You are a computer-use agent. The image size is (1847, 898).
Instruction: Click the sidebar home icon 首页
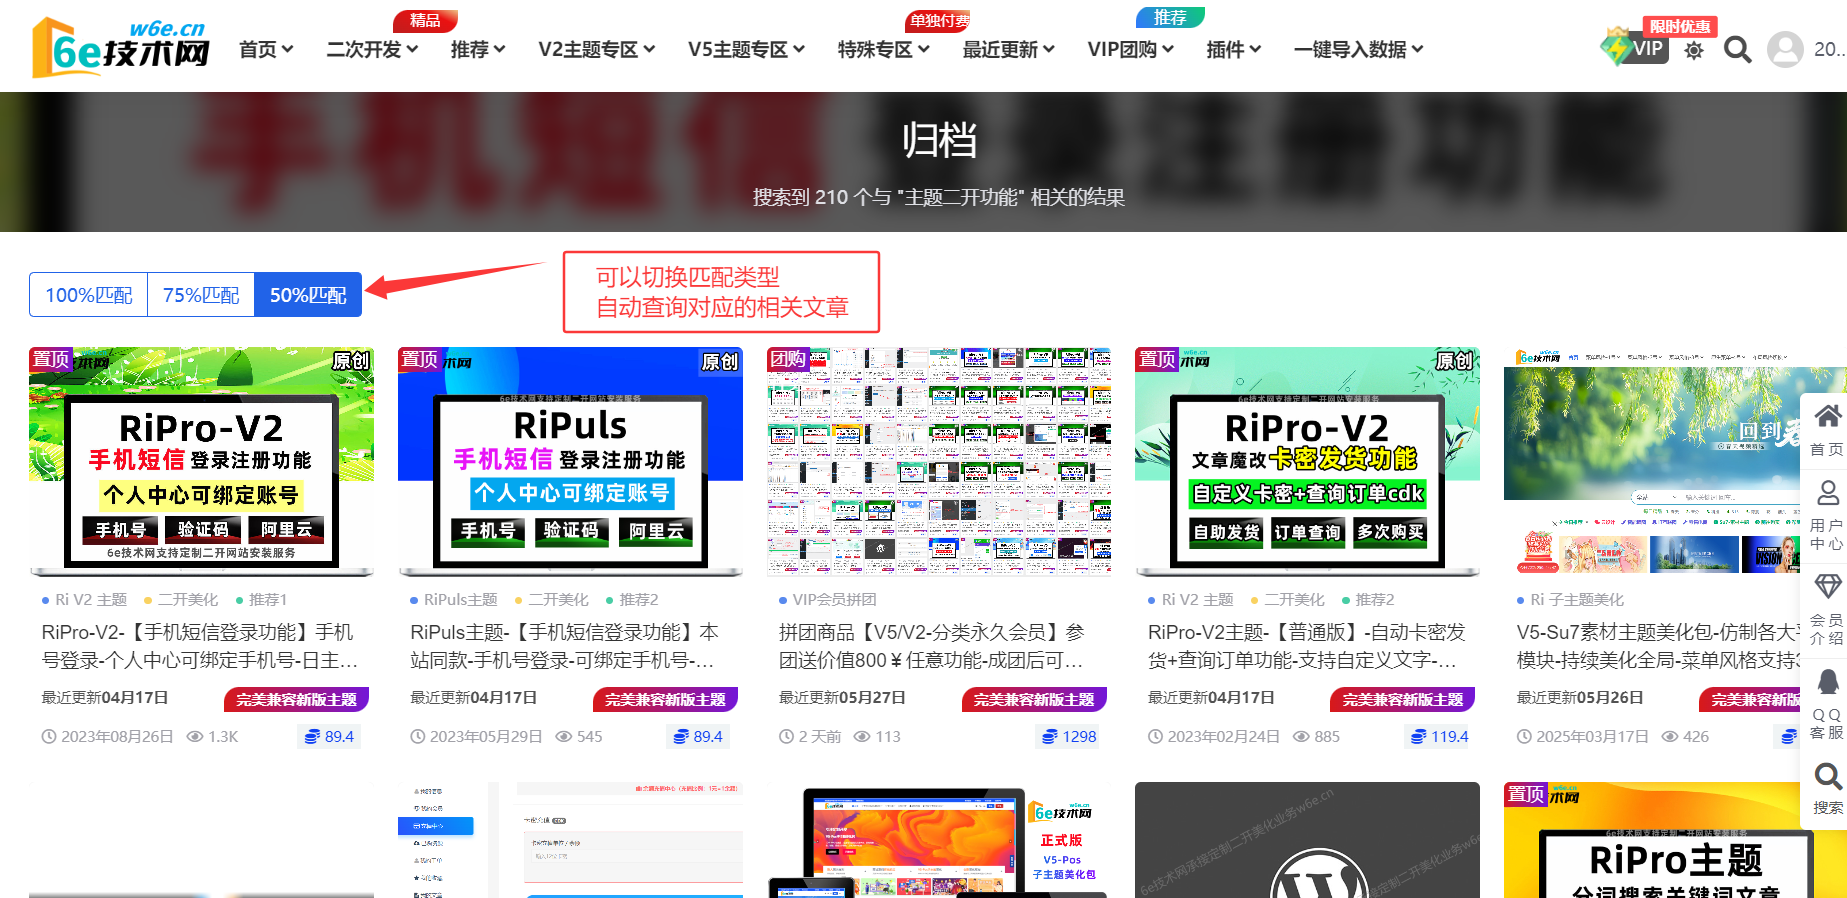(x=1827, y=428)
